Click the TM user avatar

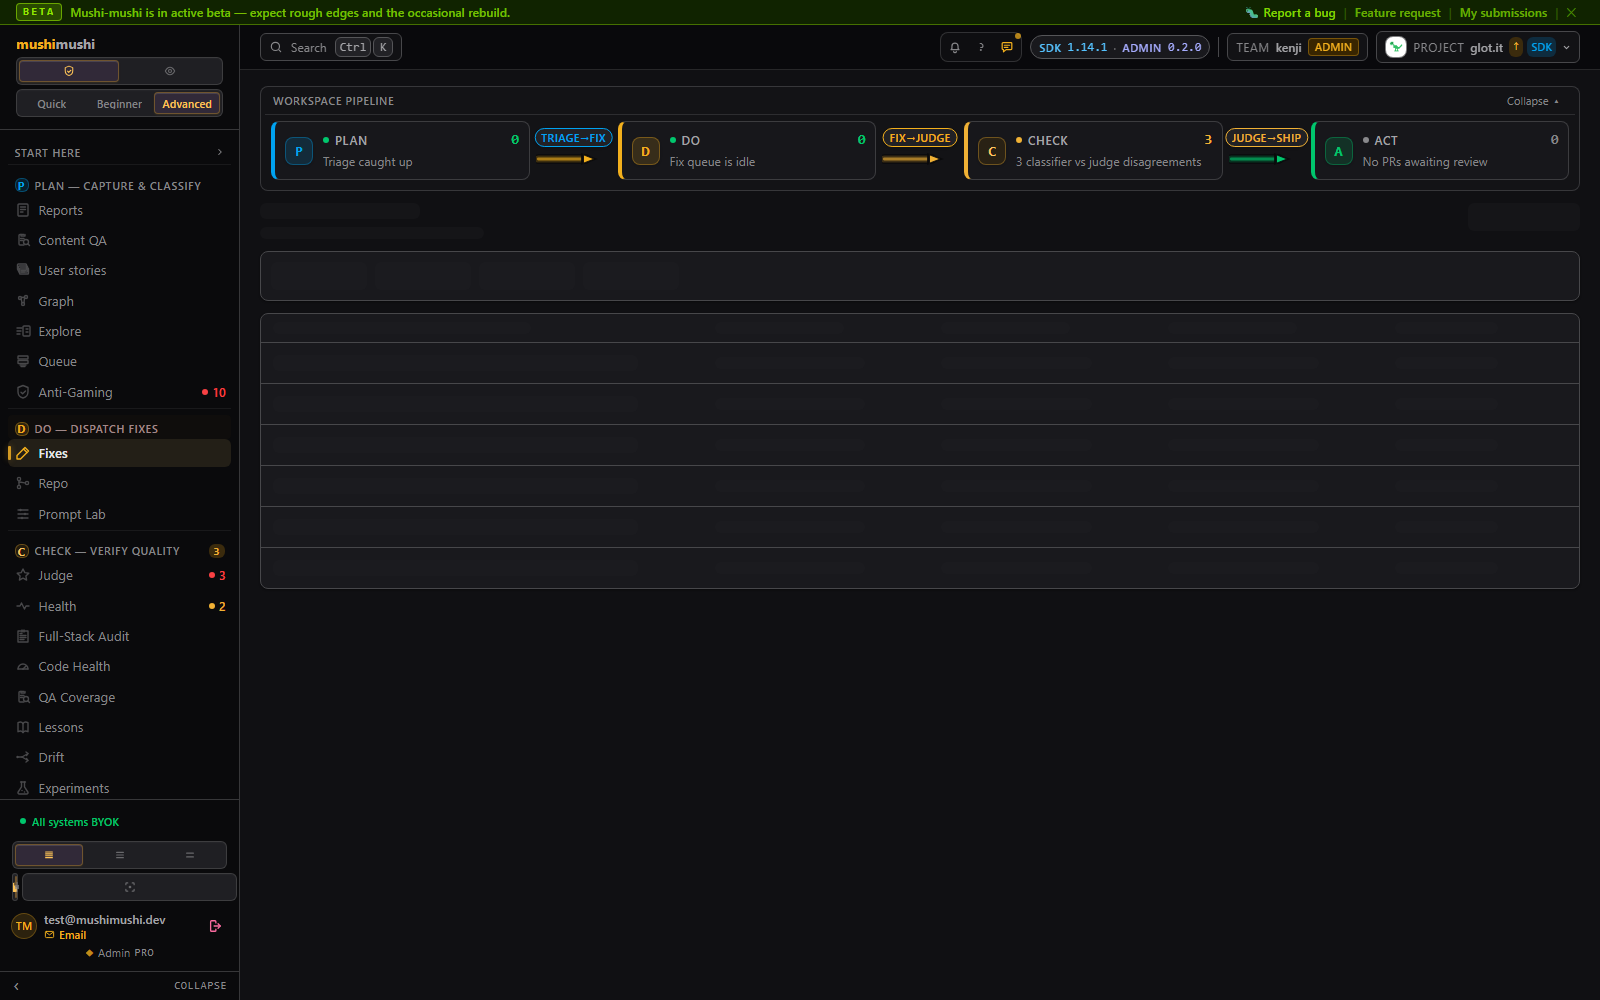(24, 926)
